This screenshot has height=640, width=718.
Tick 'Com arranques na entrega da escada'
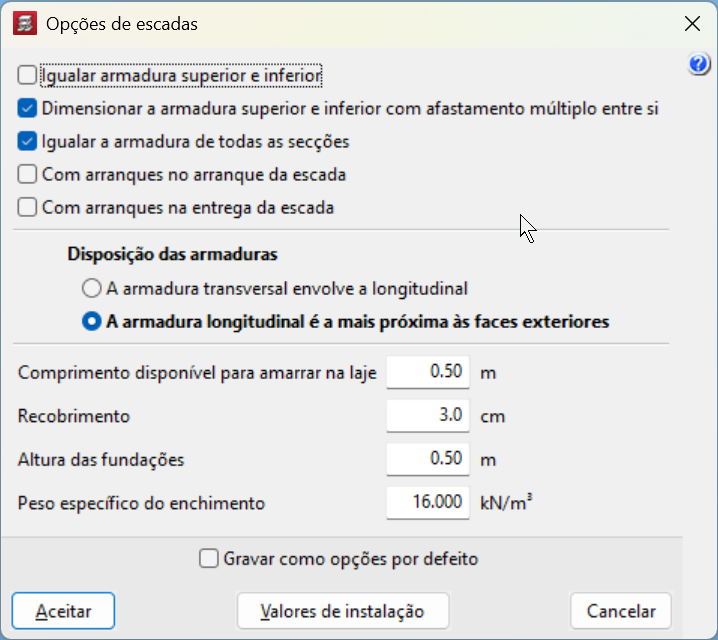point(27,208)
